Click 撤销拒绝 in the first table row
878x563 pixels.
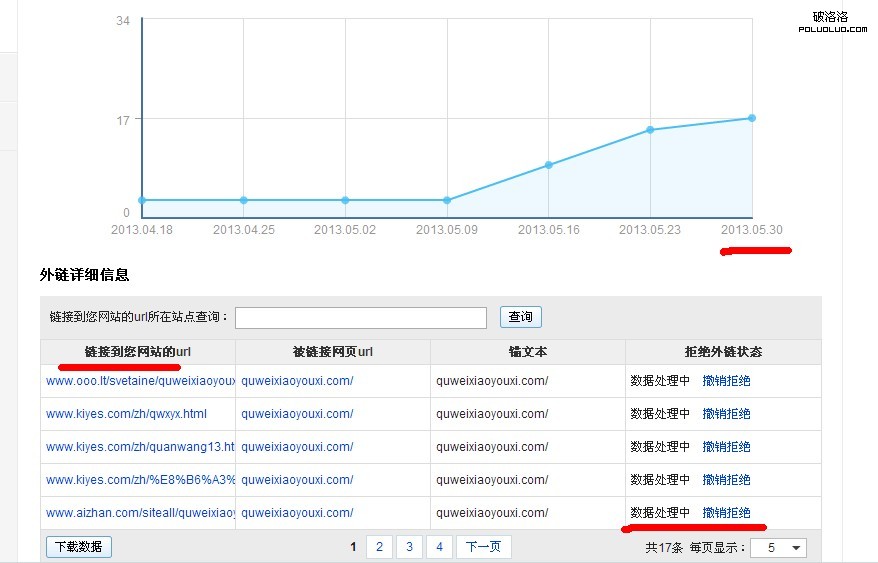(x=726, y=381)
